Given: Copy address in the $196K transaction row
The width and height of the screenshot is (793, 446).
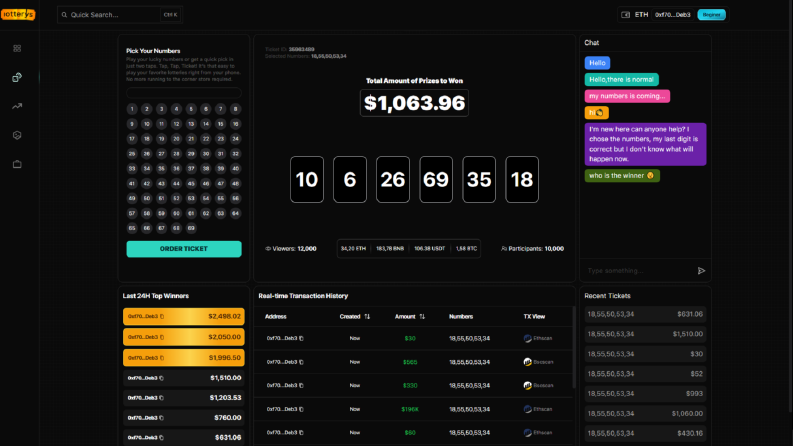Looking at the screenshot, I should pyautogui.click(x=301, y=409).
